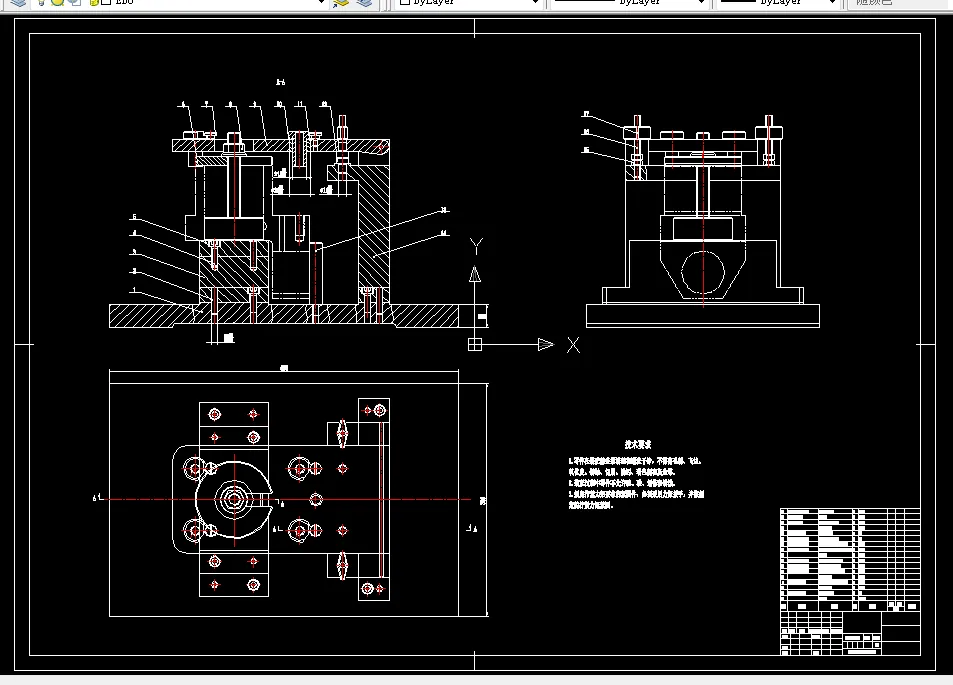
Task: Select the circle in the side view V-block
Action: (703, 272)
